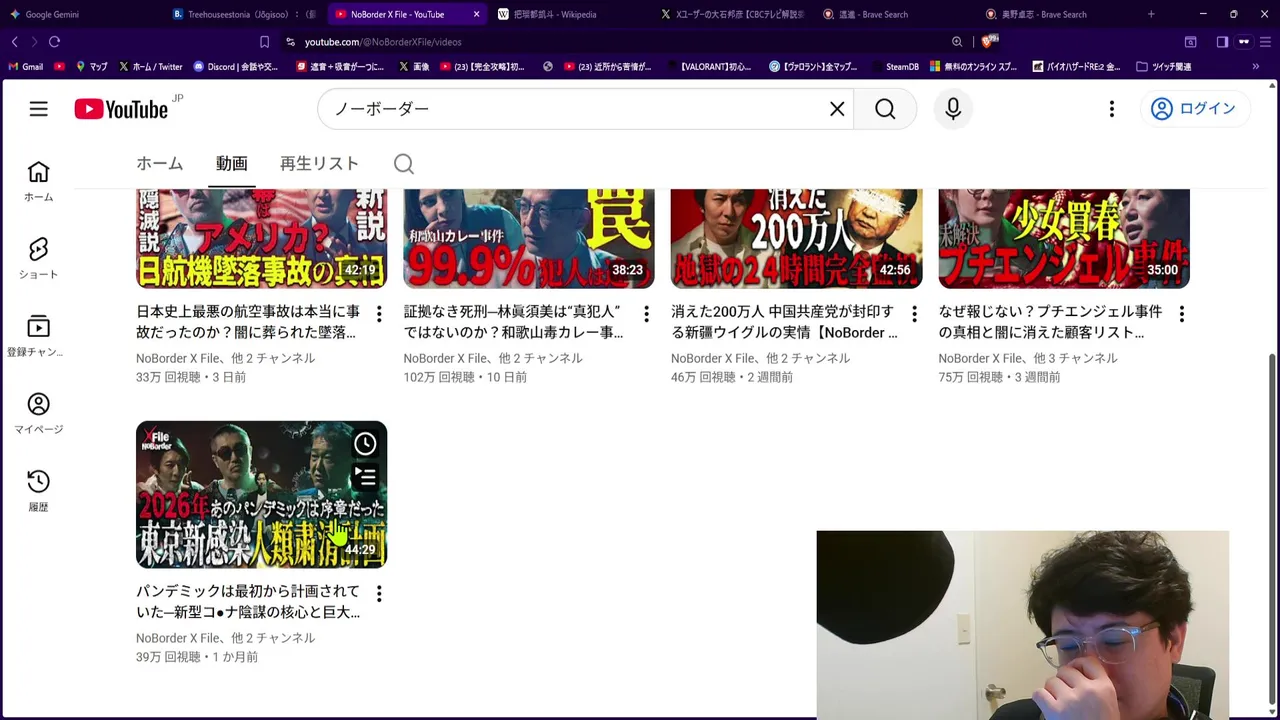Click the YouTube logo
Image resolution: width=1280 pixels, height=720 pixels.
tap(121, 109)
